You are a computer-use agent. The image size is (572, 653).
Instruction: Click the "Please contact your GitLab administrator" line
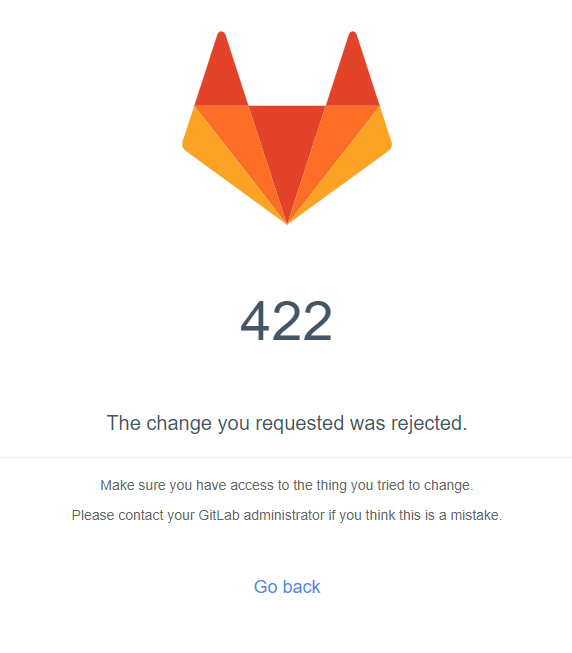point(287,516)
